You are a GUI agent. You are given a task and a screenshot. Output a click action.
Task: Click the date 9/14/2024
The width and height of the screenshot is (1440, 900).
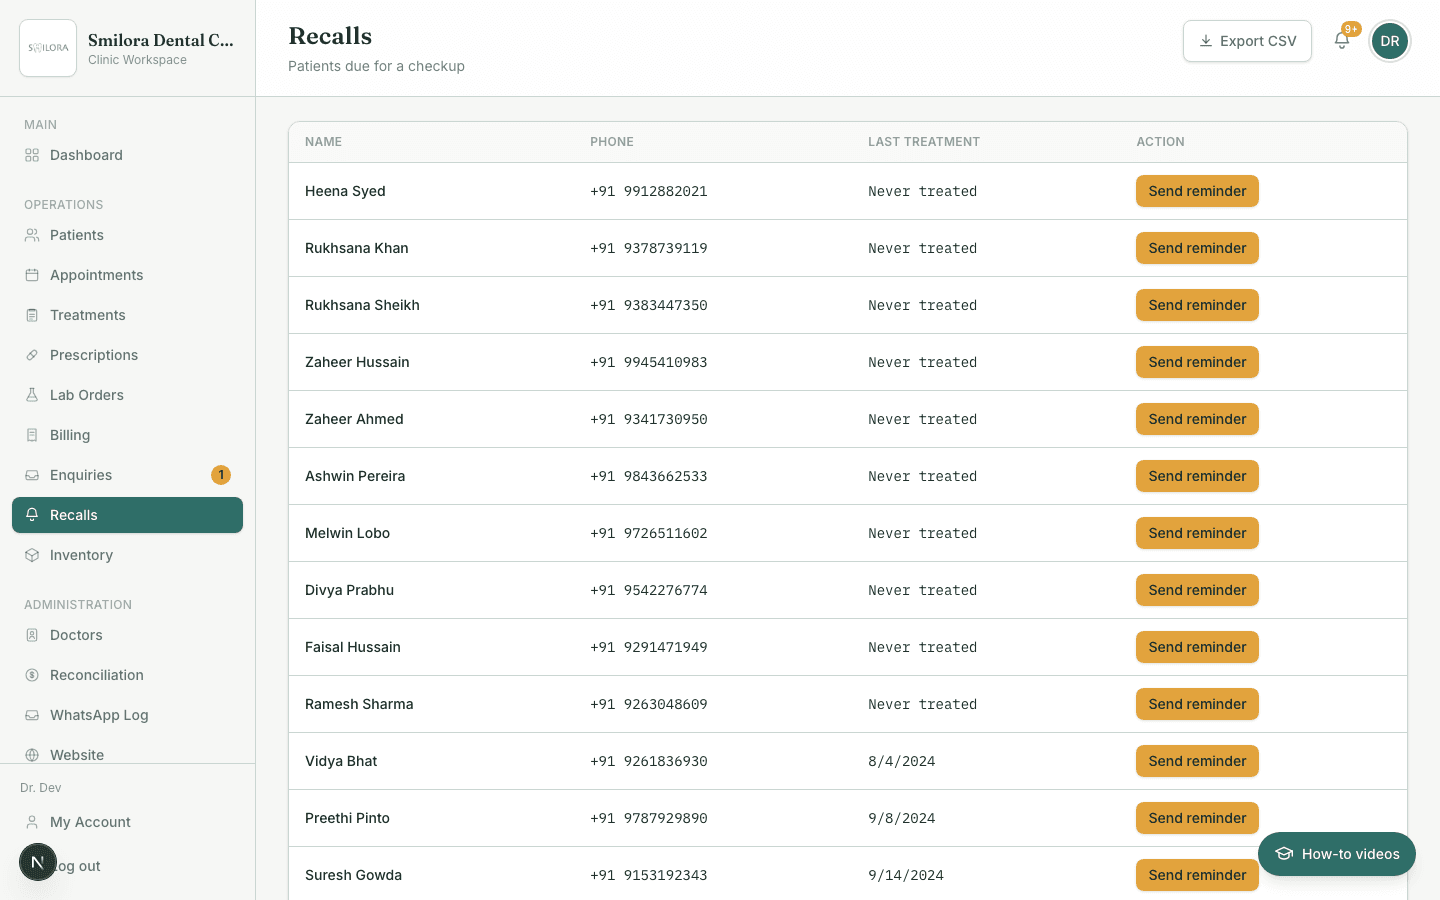906,875
